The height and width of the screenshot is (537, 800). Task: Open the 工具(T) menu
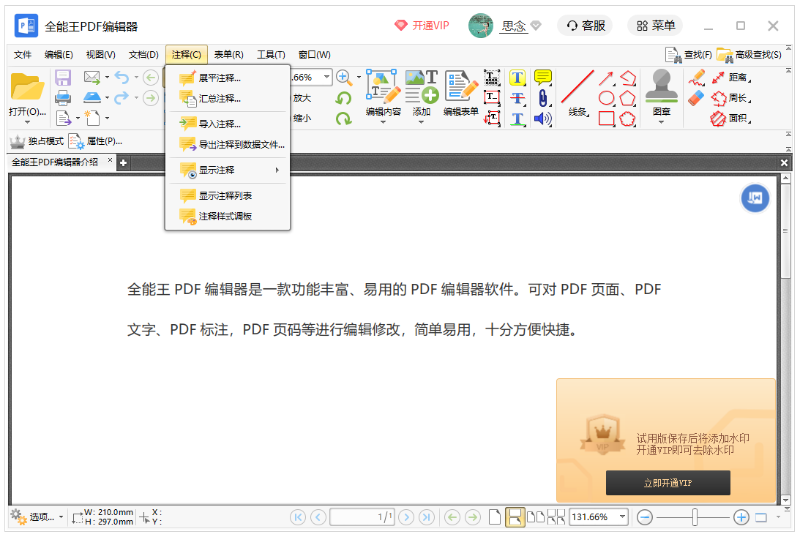tap(271, 55)
